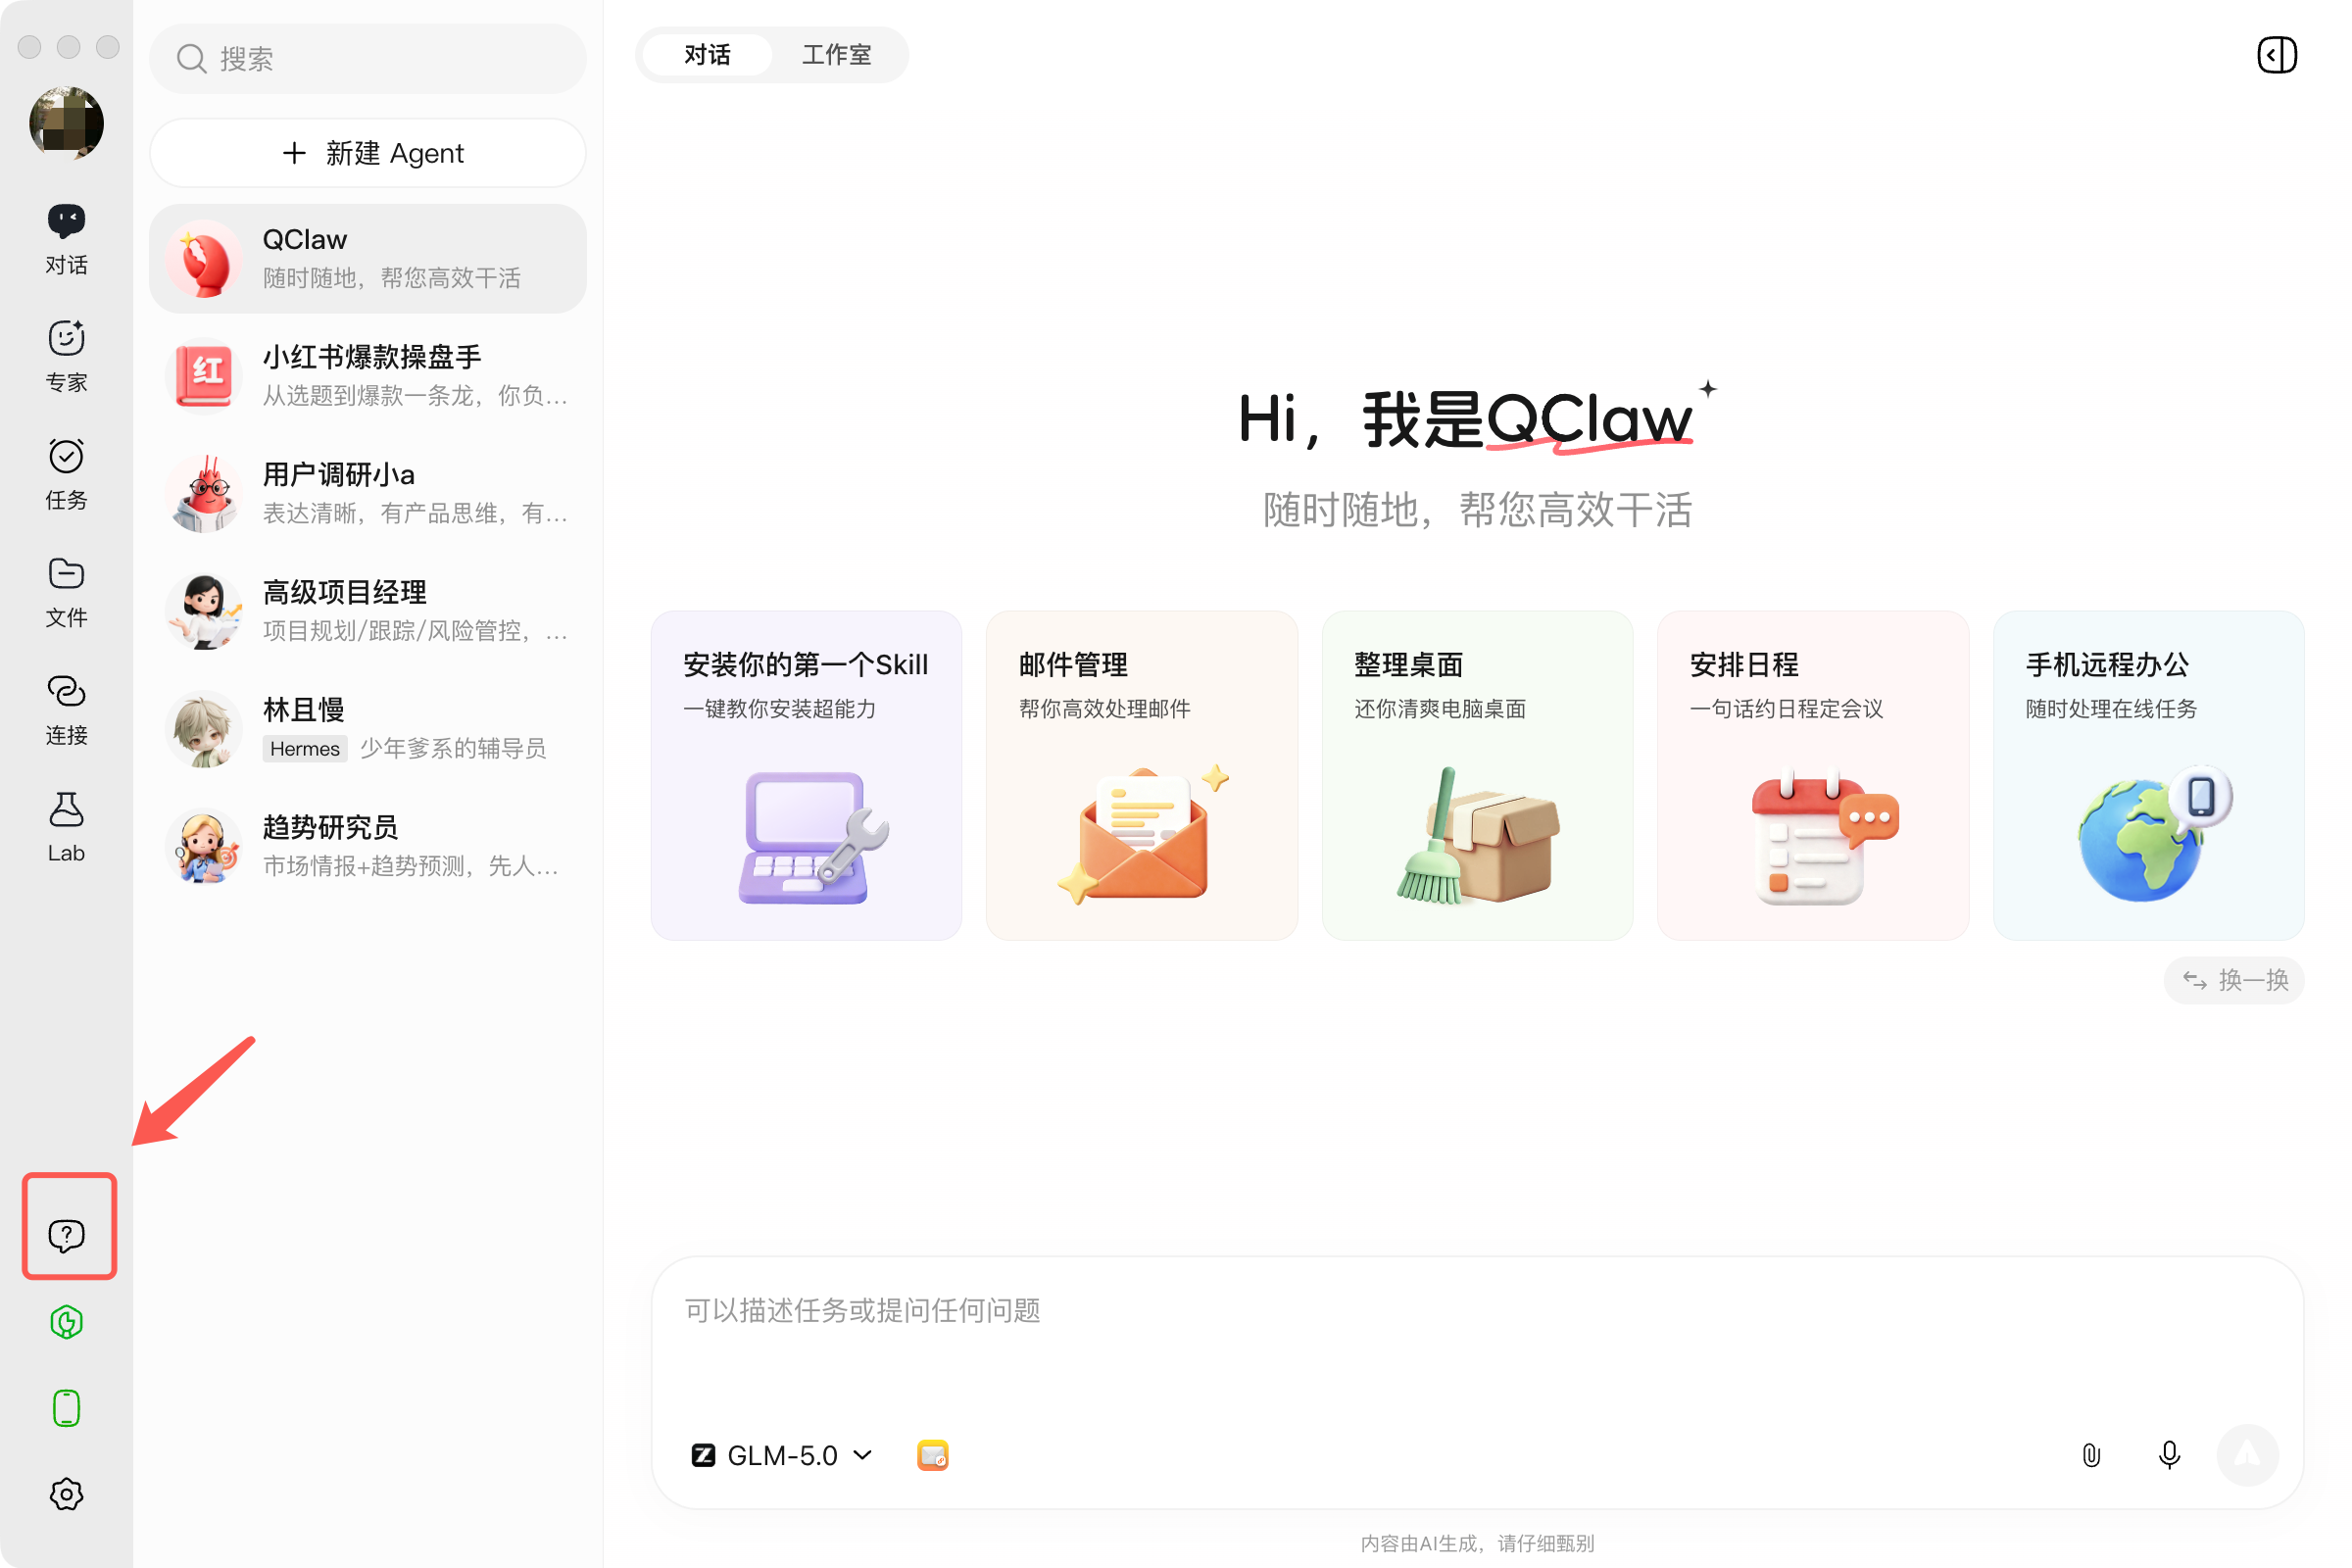Switch to the 工作室 tab
Viewport: 2352px width, 1568px height.
(836, 55)
